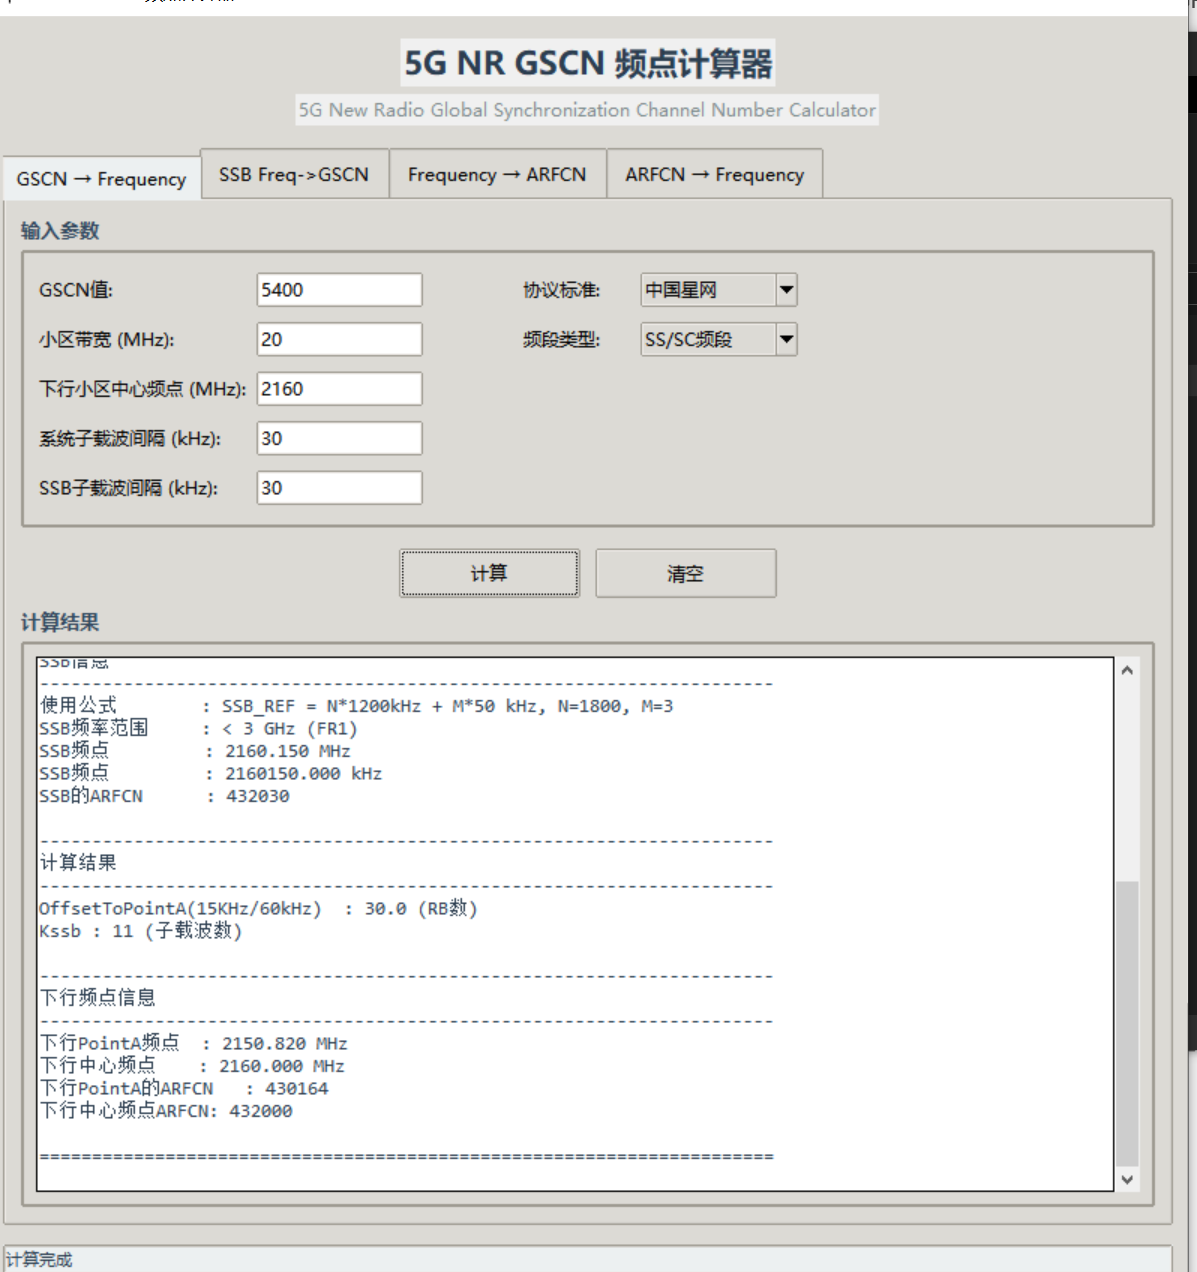Screen dimensions: 1197x1272
Task: Switch to the ARFCN → Frequency tab
Action: (714, 173)
